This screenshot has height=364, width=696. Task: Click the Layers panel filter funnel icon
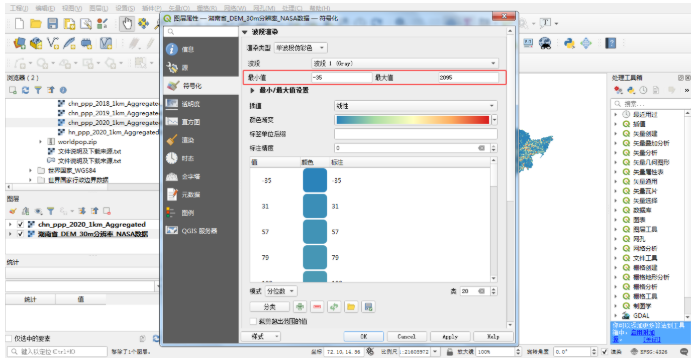51,211
